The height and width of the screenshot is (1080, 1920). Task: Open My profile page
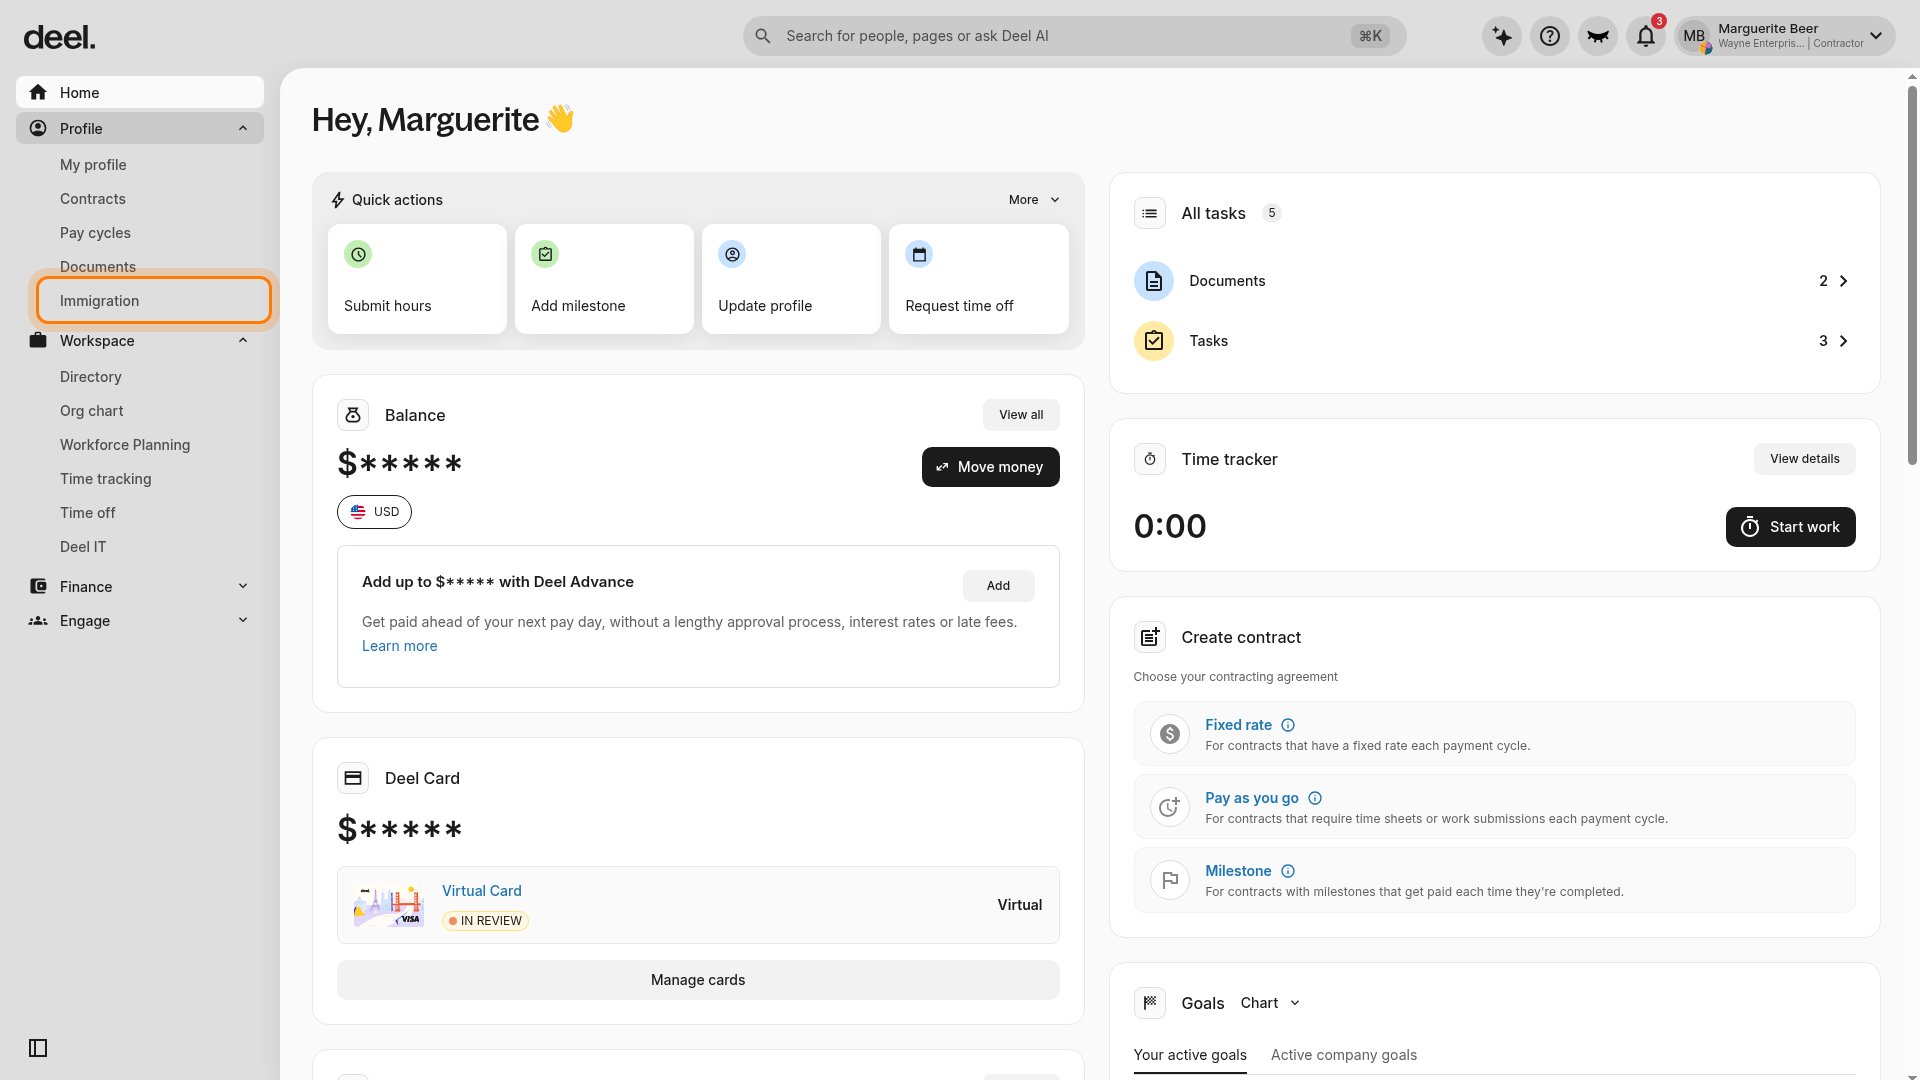[x=93, y=165]
